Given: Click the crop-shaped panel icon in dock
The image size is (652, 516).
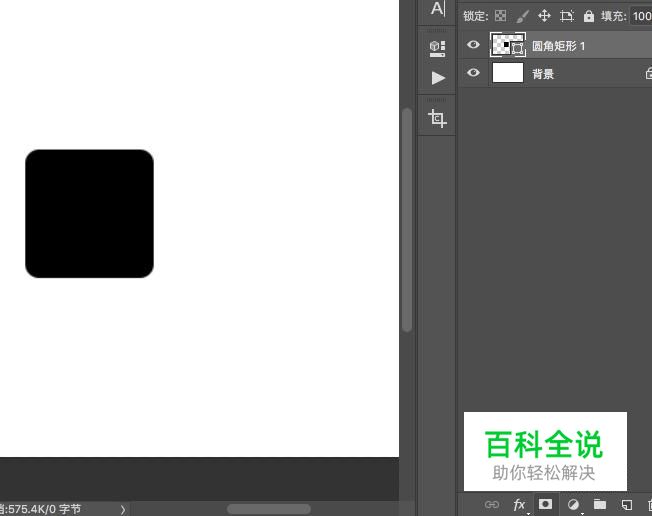Looking at the screenshot, I should coord(437,119).
